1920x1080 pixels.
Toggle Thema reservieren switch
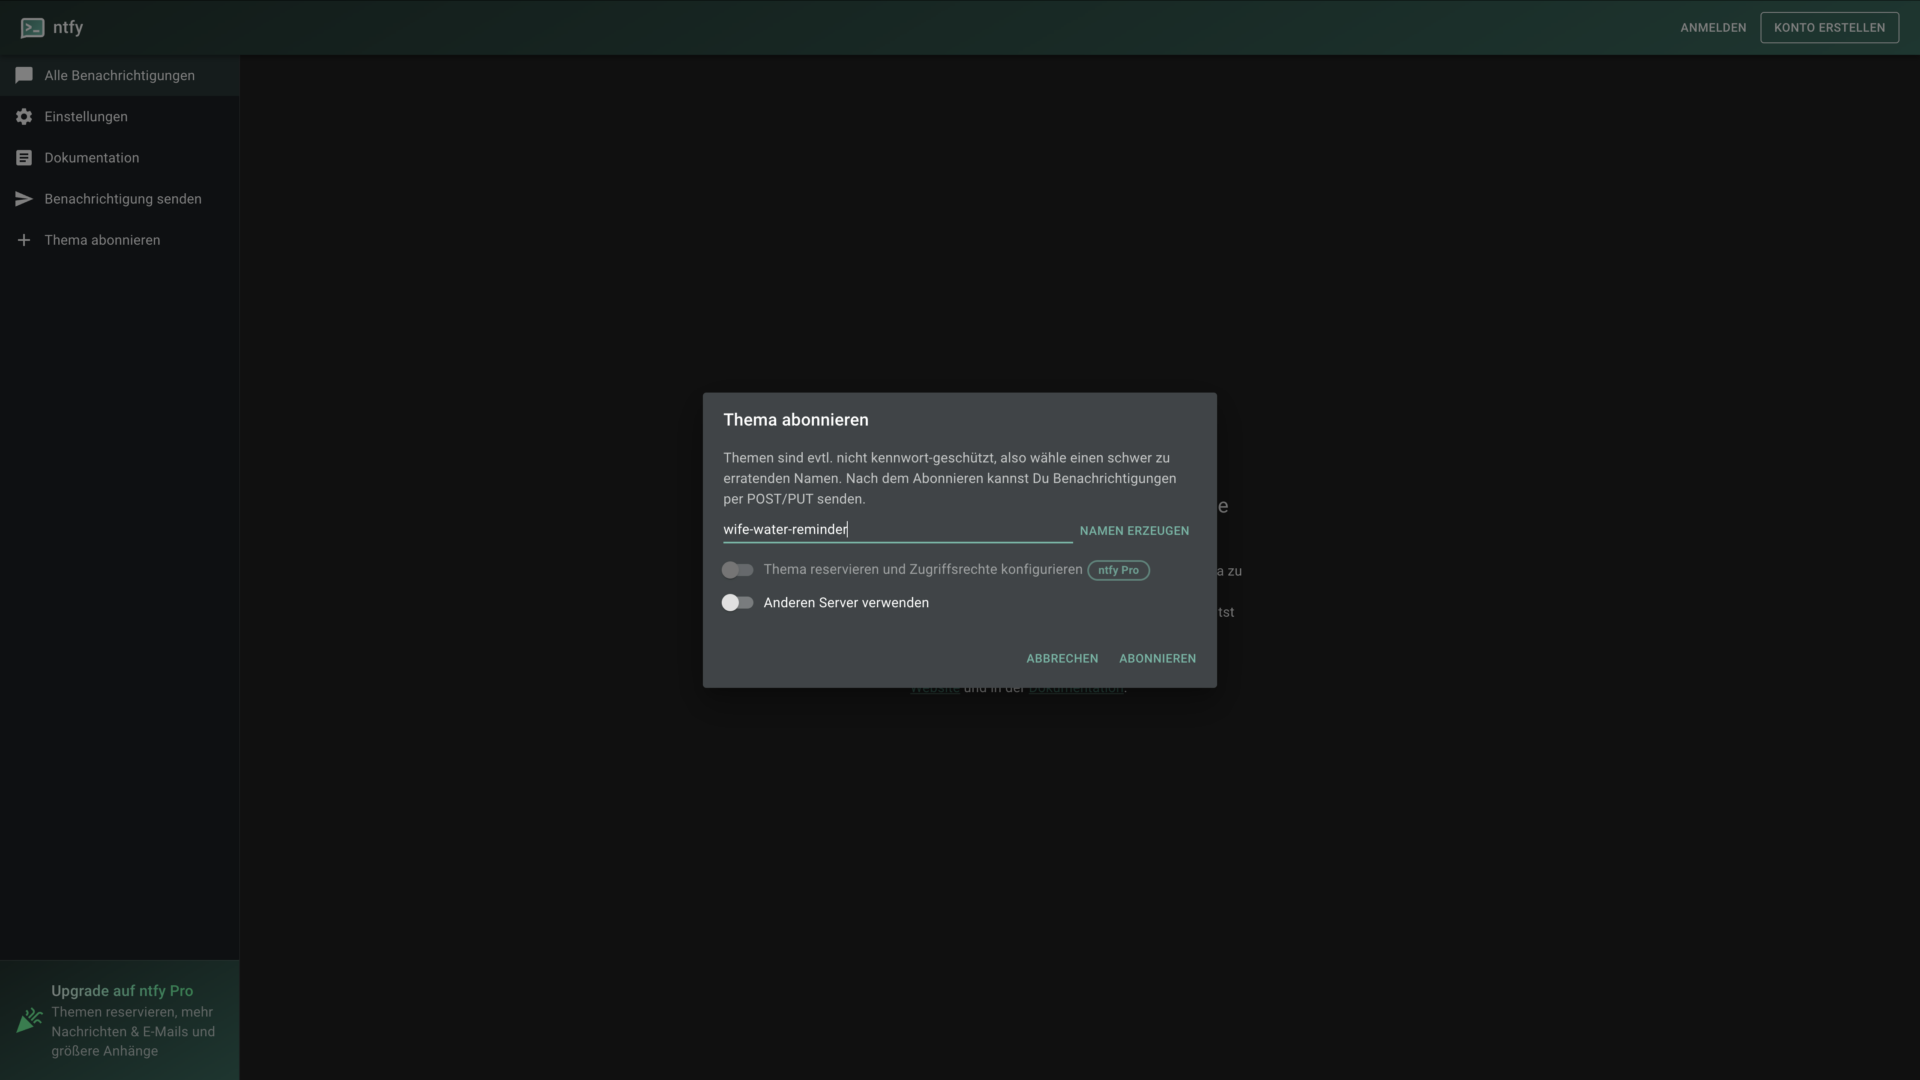pyautogui.click(x=737, y=570)
